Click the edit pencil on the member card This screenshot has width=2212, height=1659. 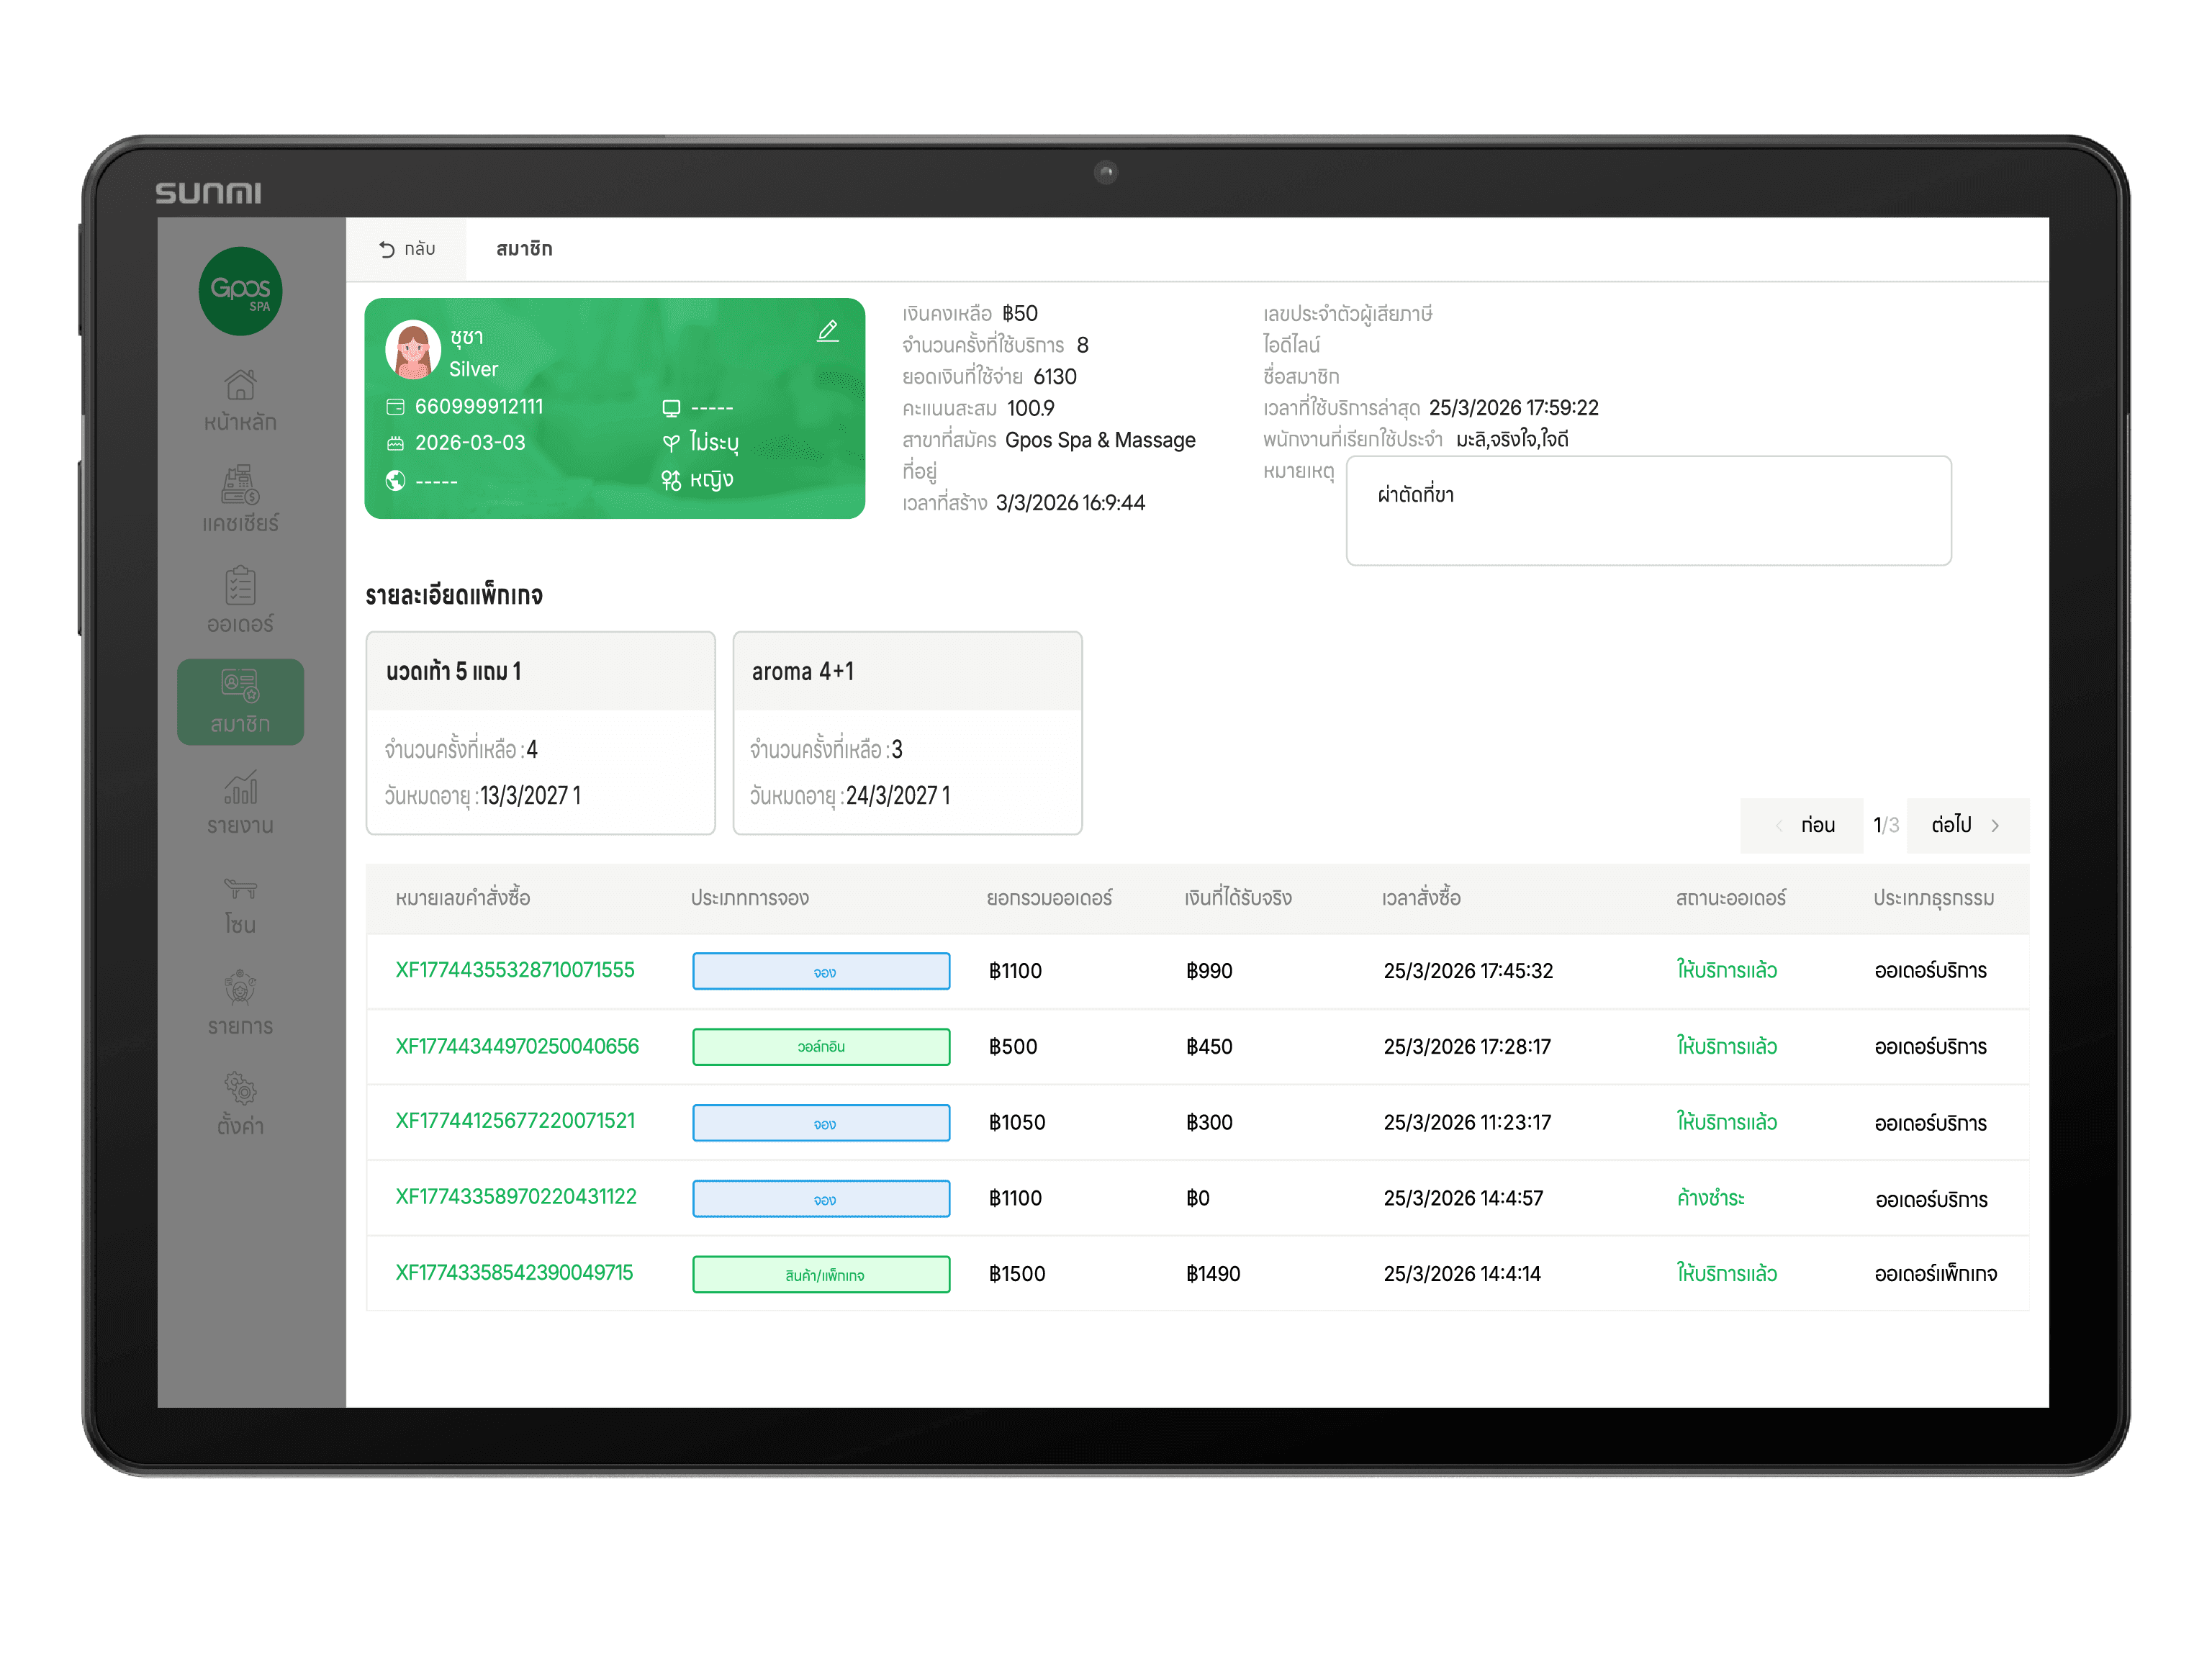tap(827, 331)
